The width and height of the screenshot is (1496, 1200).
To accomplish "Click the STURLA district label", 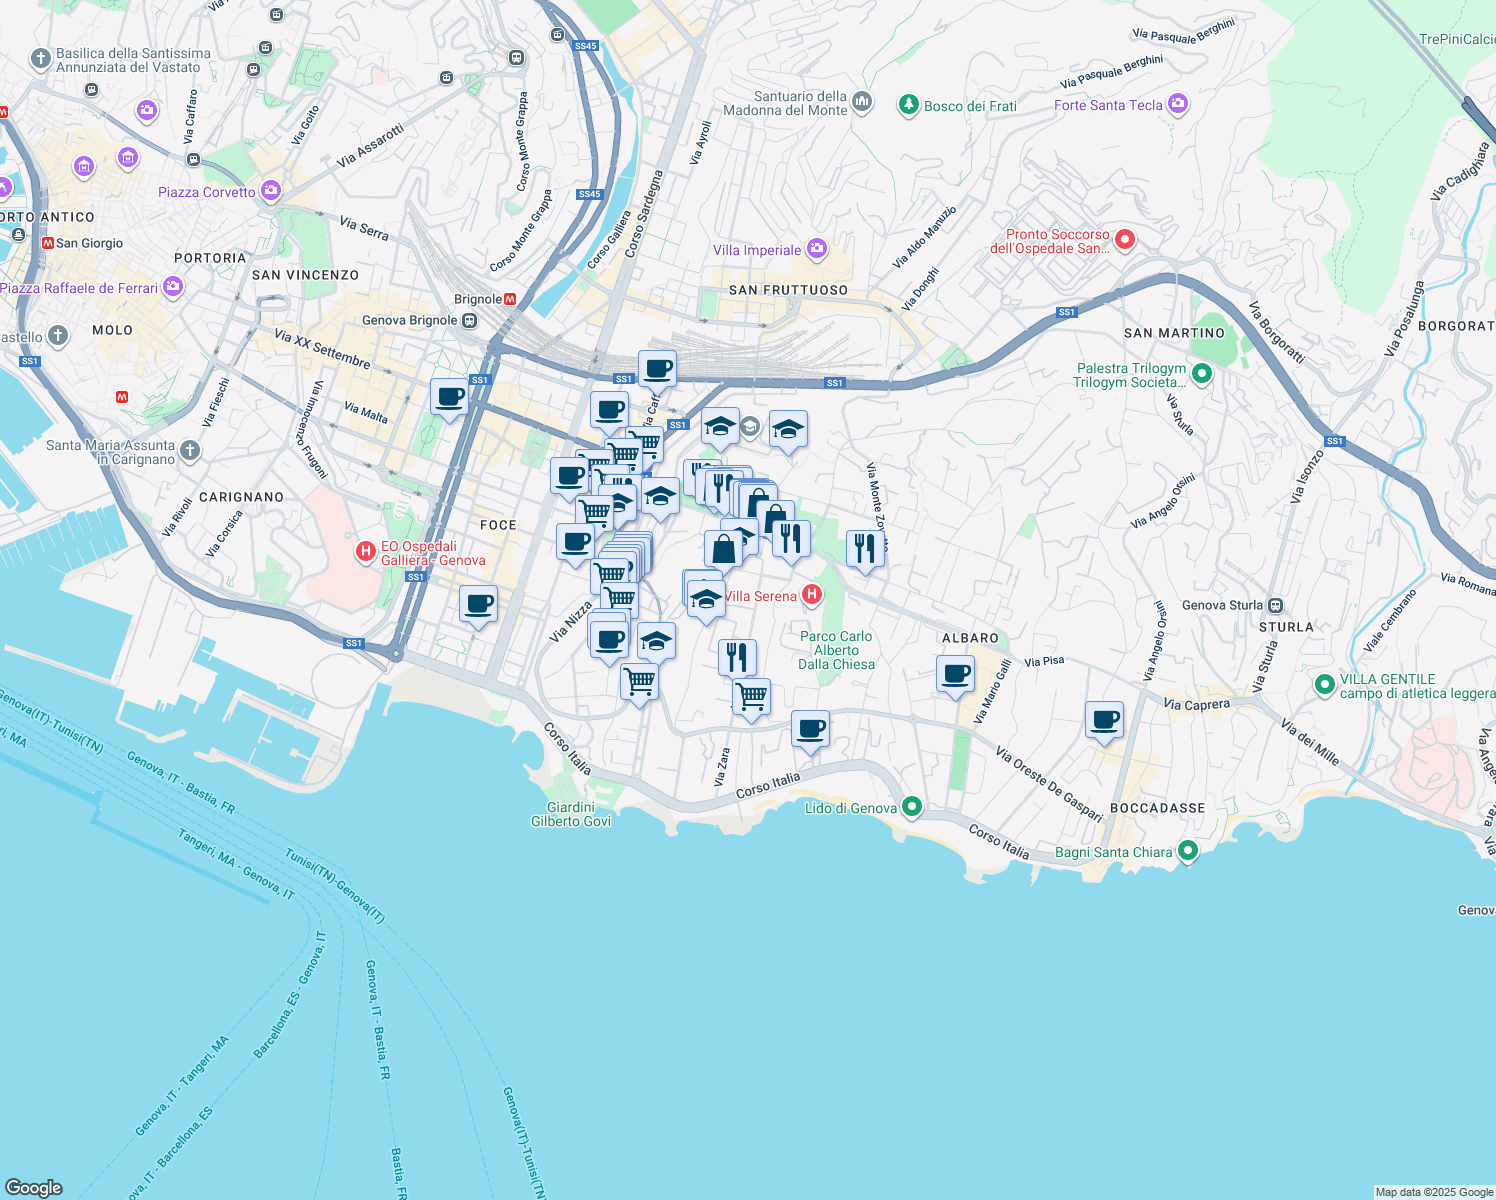I will [1286, 627].
